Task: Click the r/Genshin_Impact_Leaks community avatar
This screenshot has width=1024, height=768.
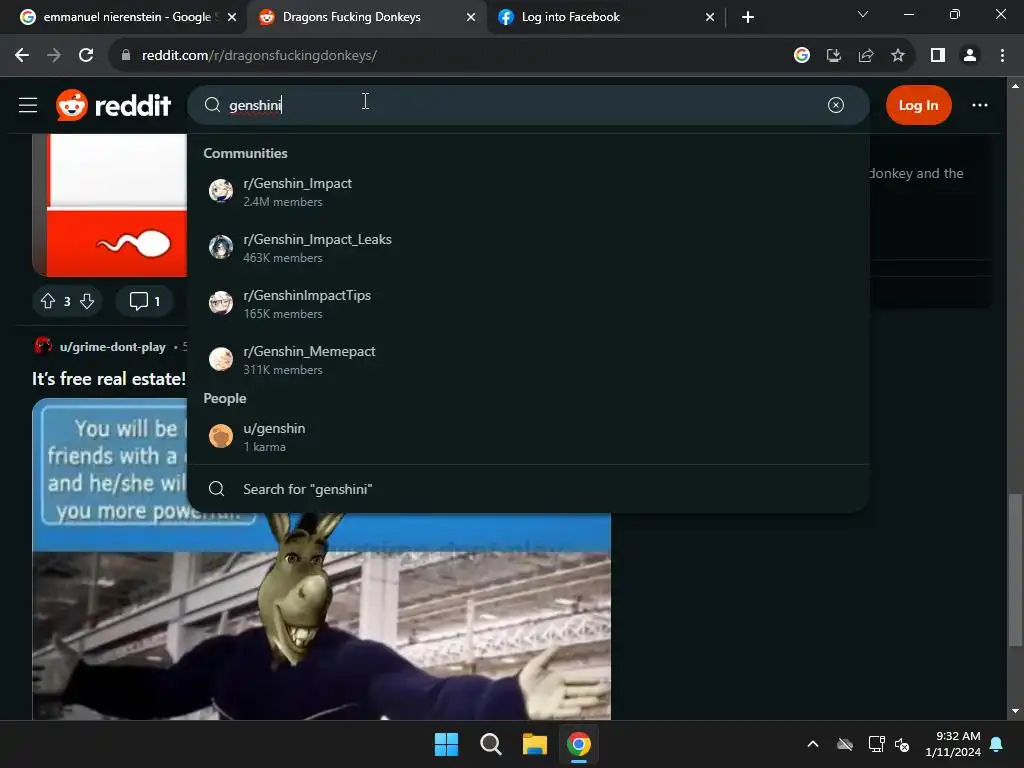Action: (x=221, y=248)
